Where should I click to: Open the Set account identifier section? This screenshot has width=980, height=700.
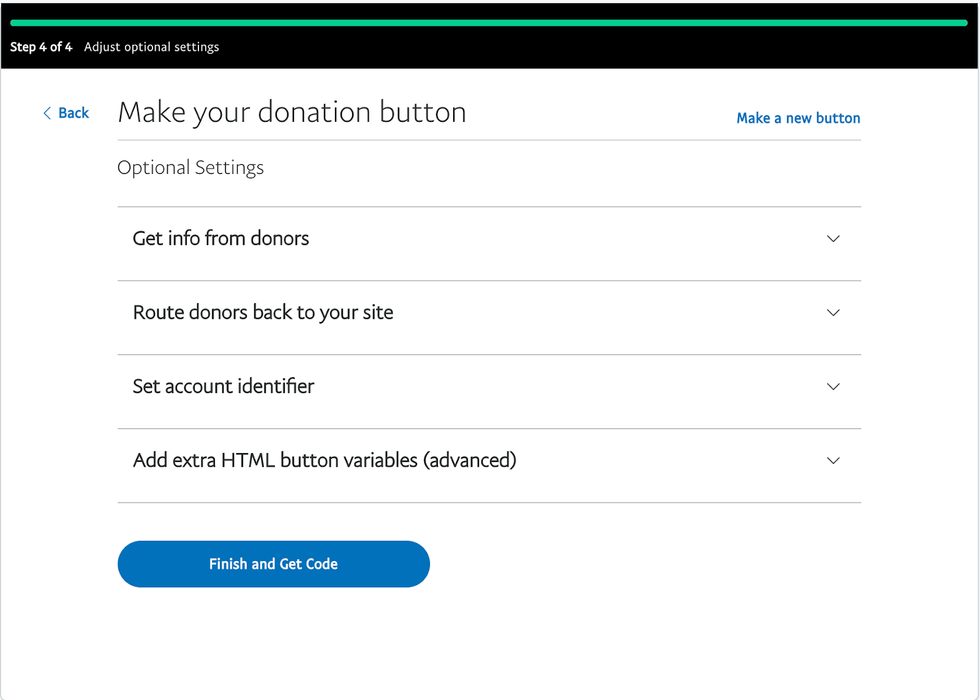[223, 387]
